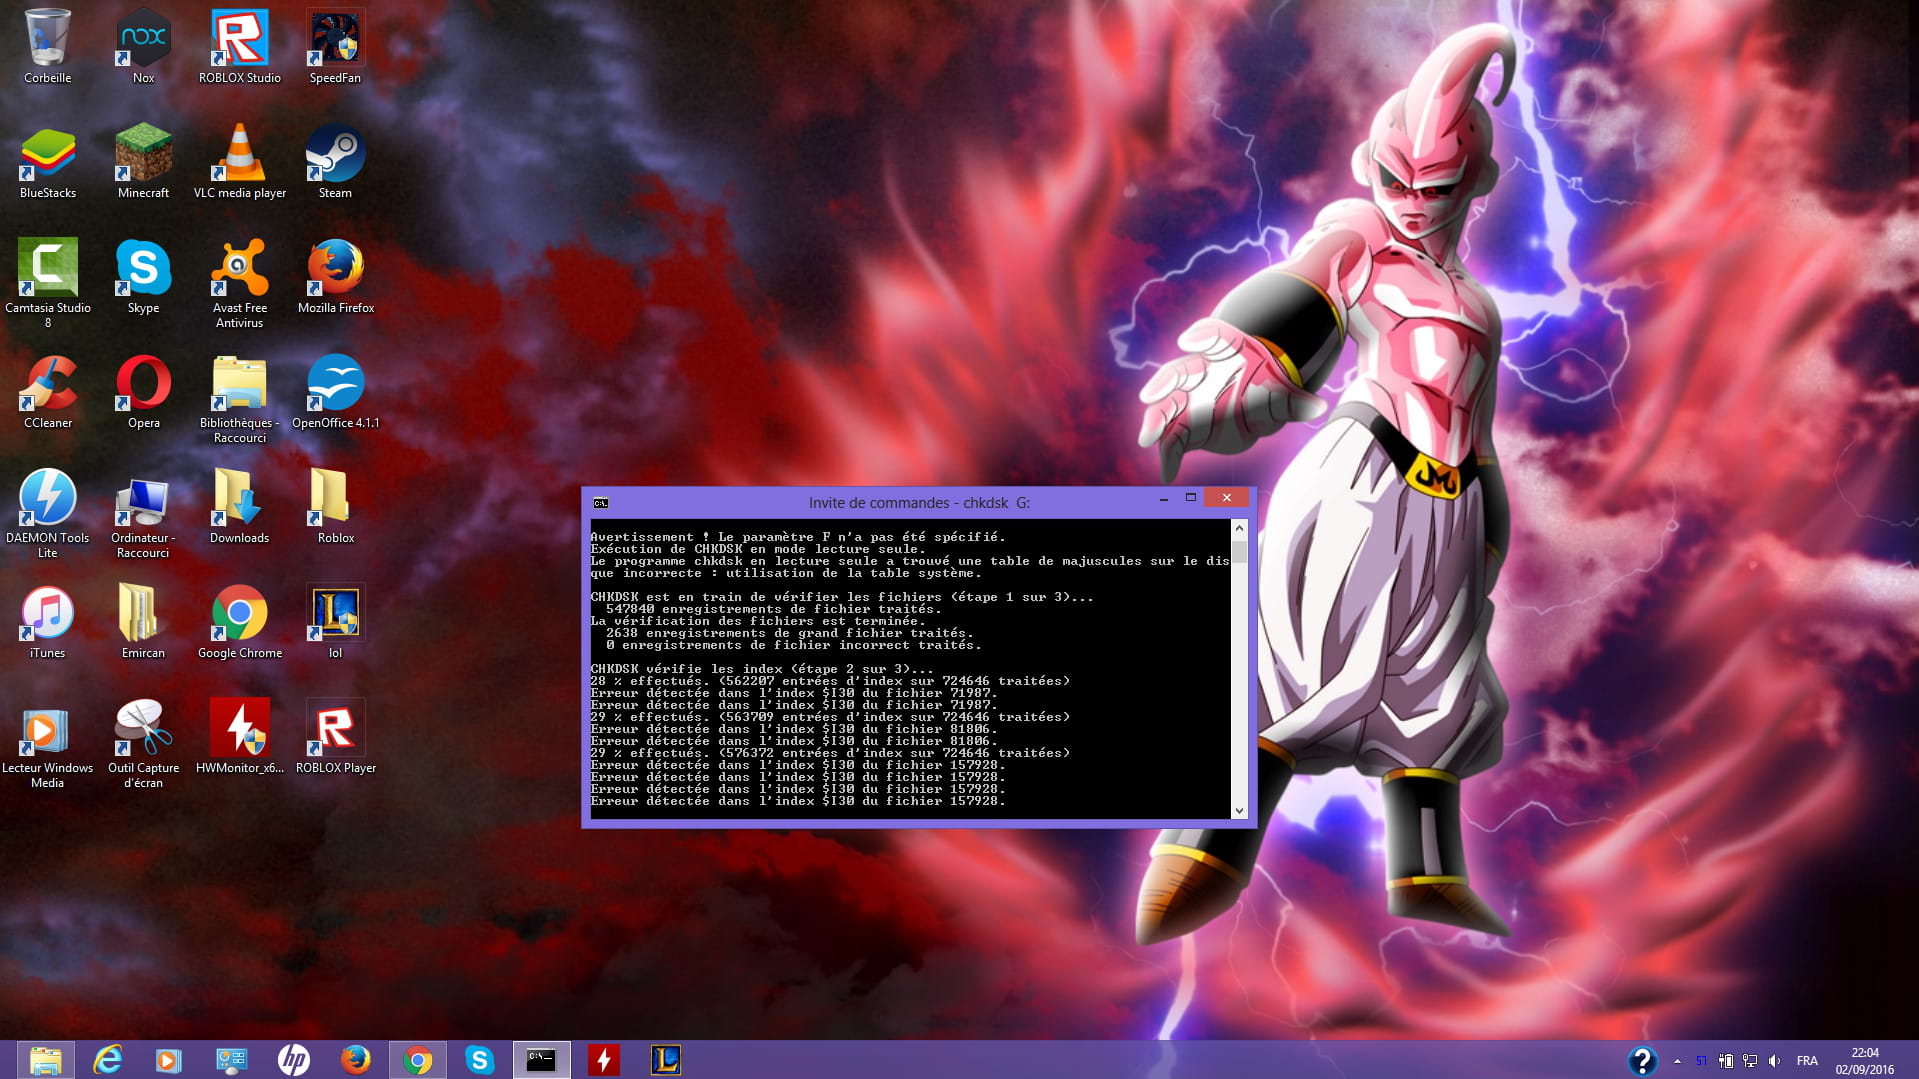
Task: Maximize the command prompt window
Action: [x=1191, y=498]
